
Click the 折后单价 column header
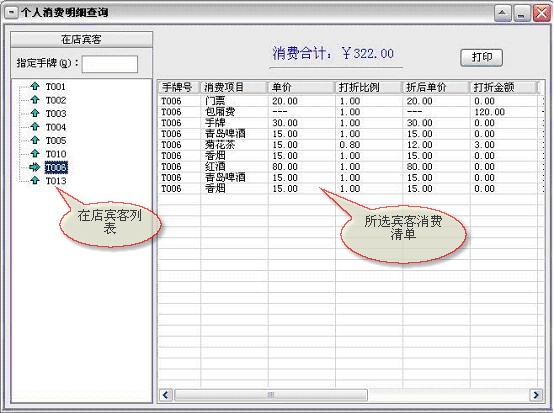[436, 87]
